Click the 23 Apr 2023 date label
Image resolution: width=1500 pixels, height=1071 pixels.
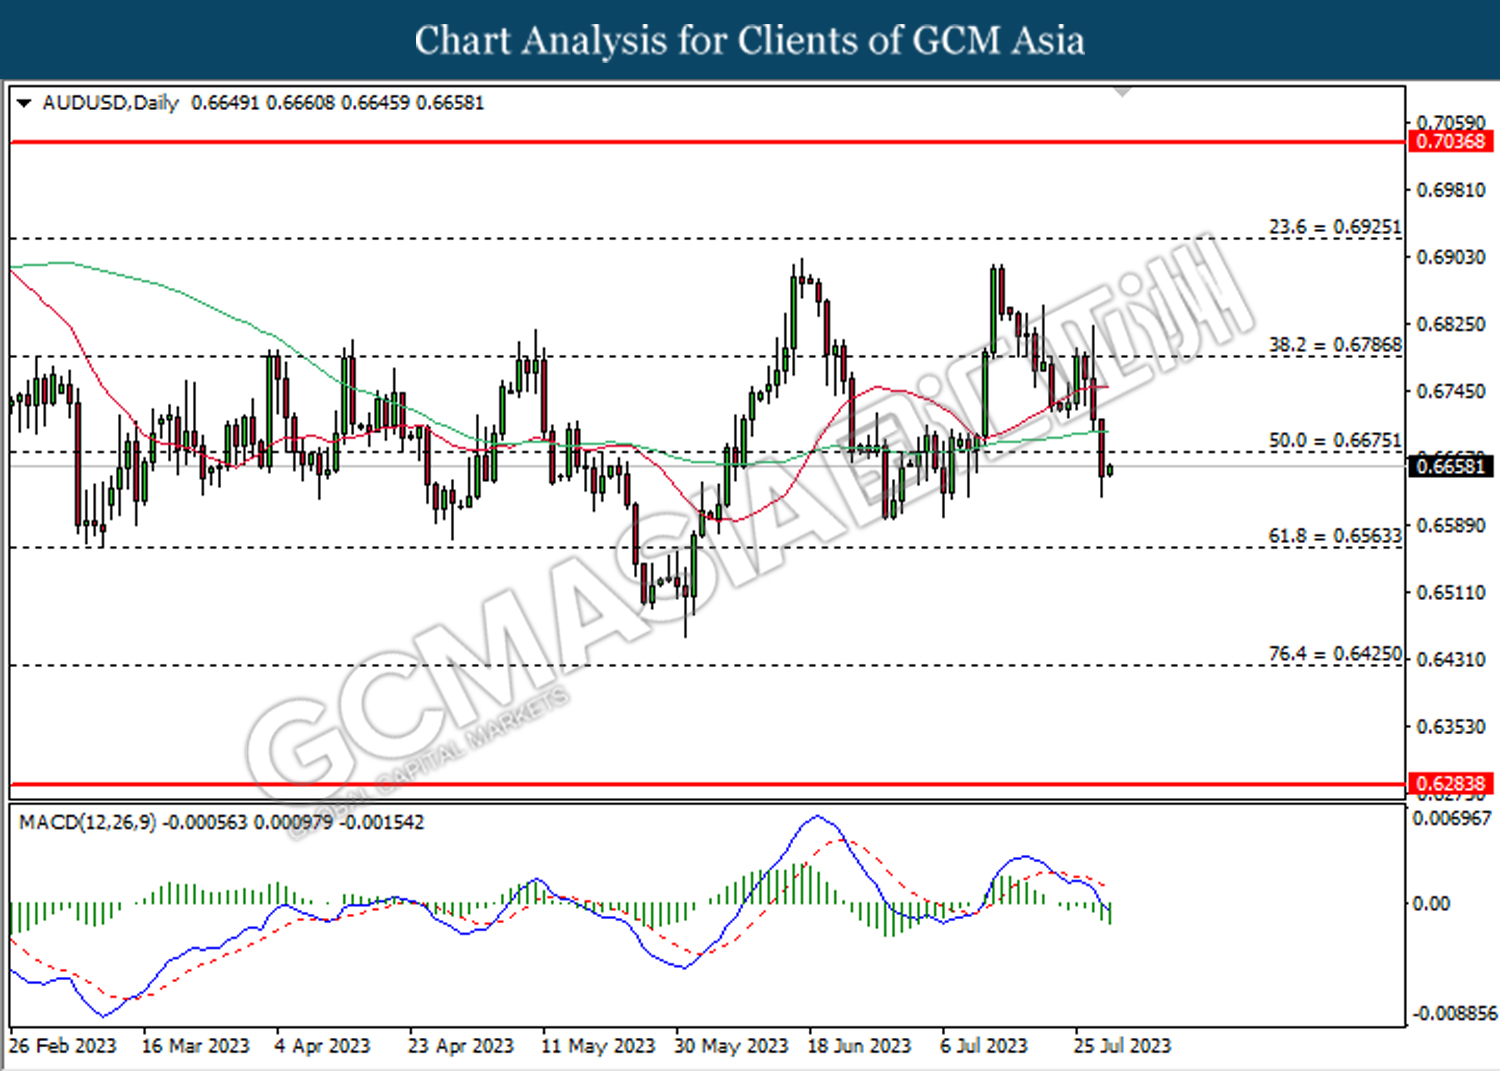pos(460,1046)
